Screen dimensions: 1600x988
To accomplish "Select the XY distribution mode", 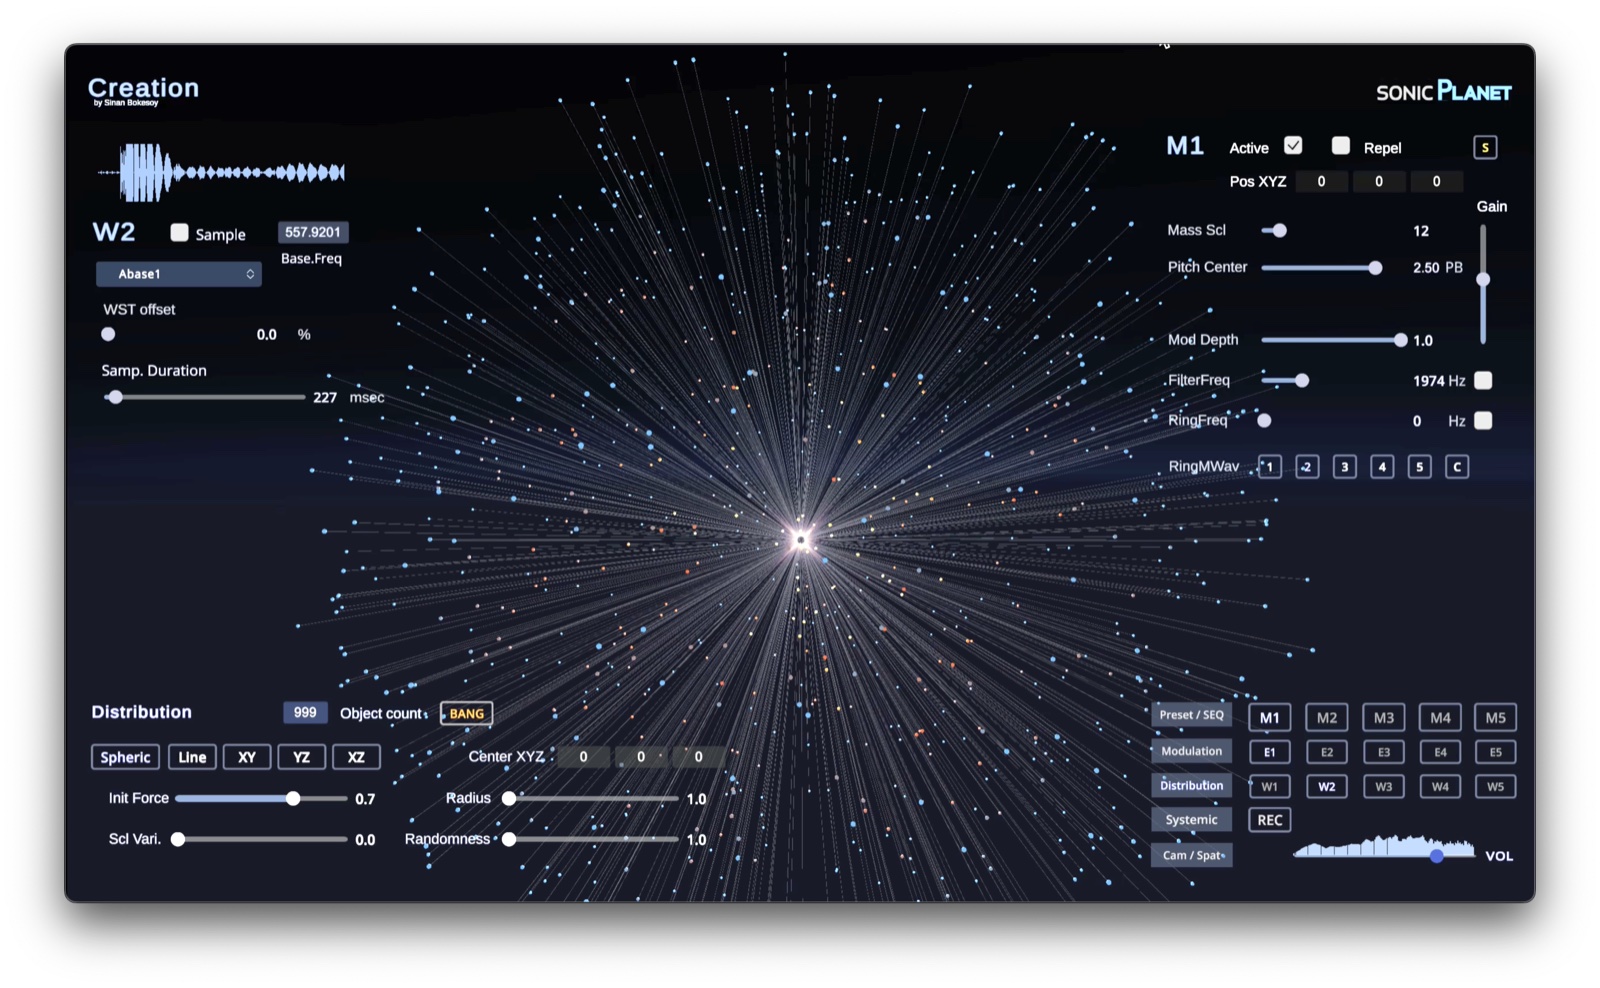I will [246, 757].
